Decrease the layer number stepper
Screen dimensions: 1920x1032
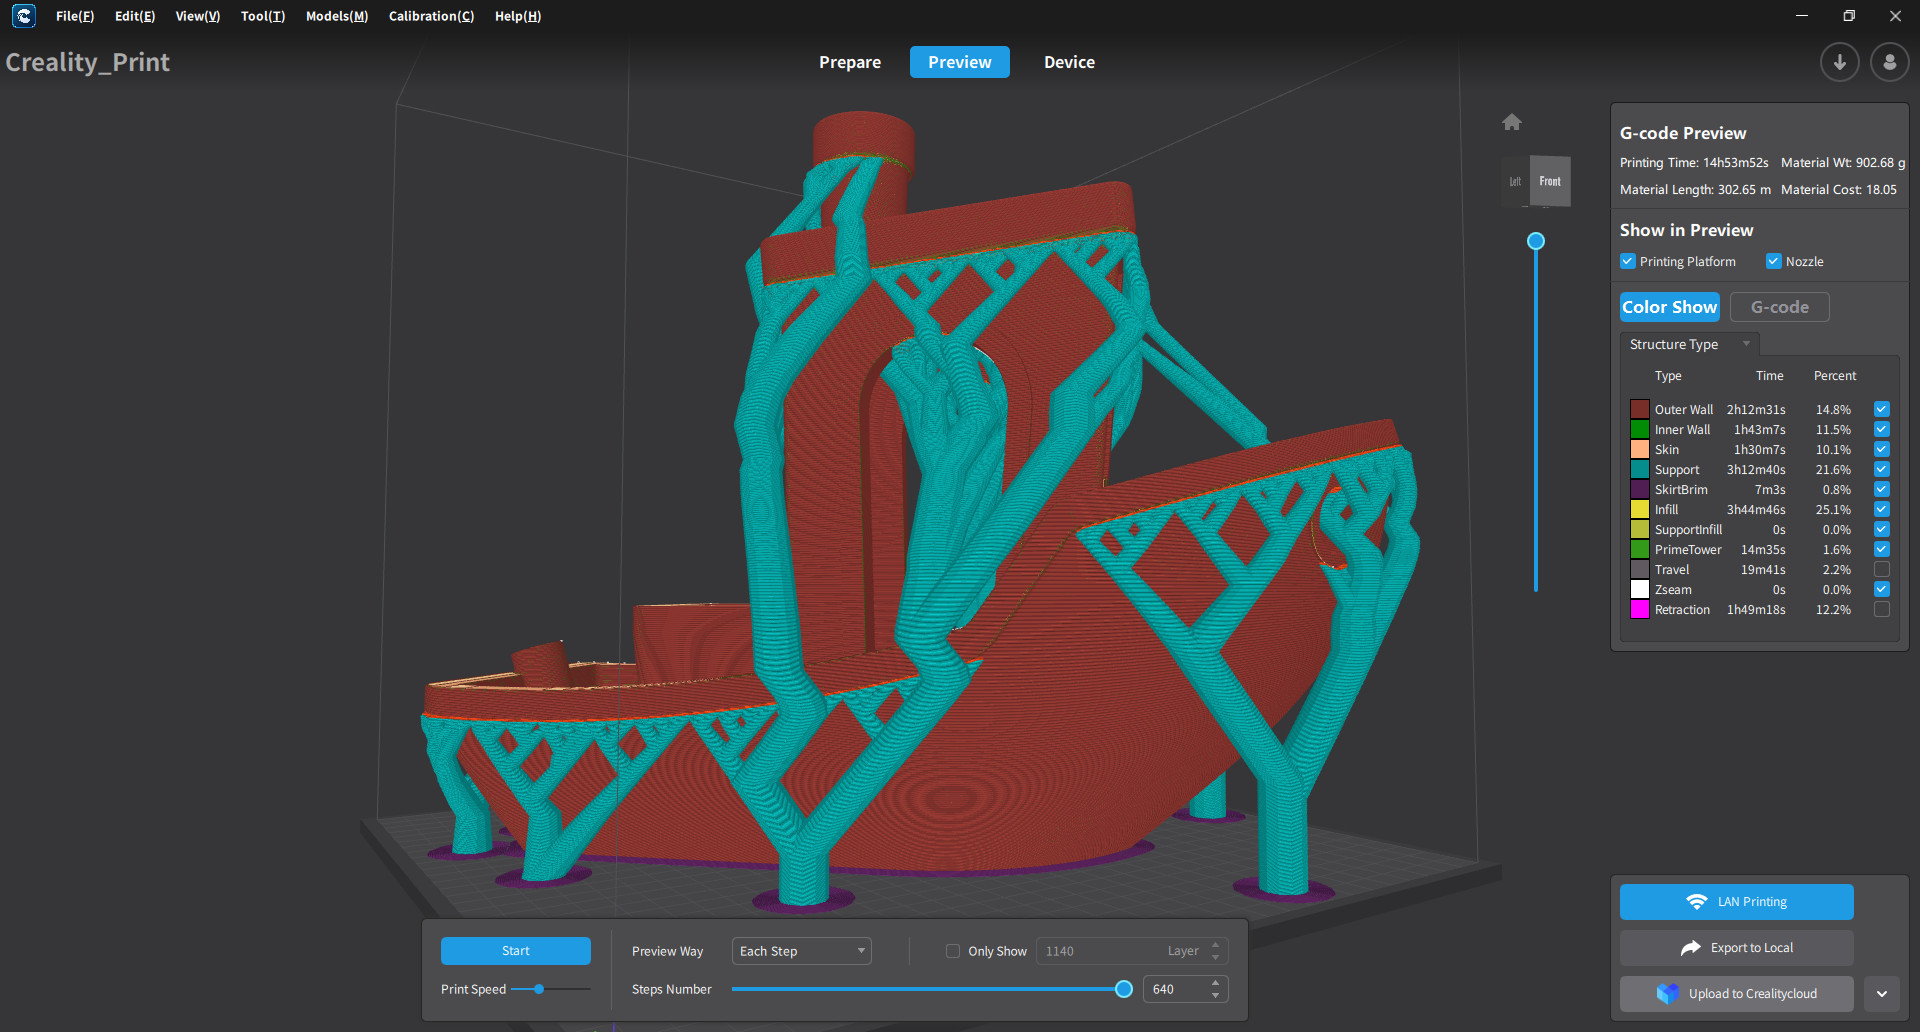[x=1215, y=957]
